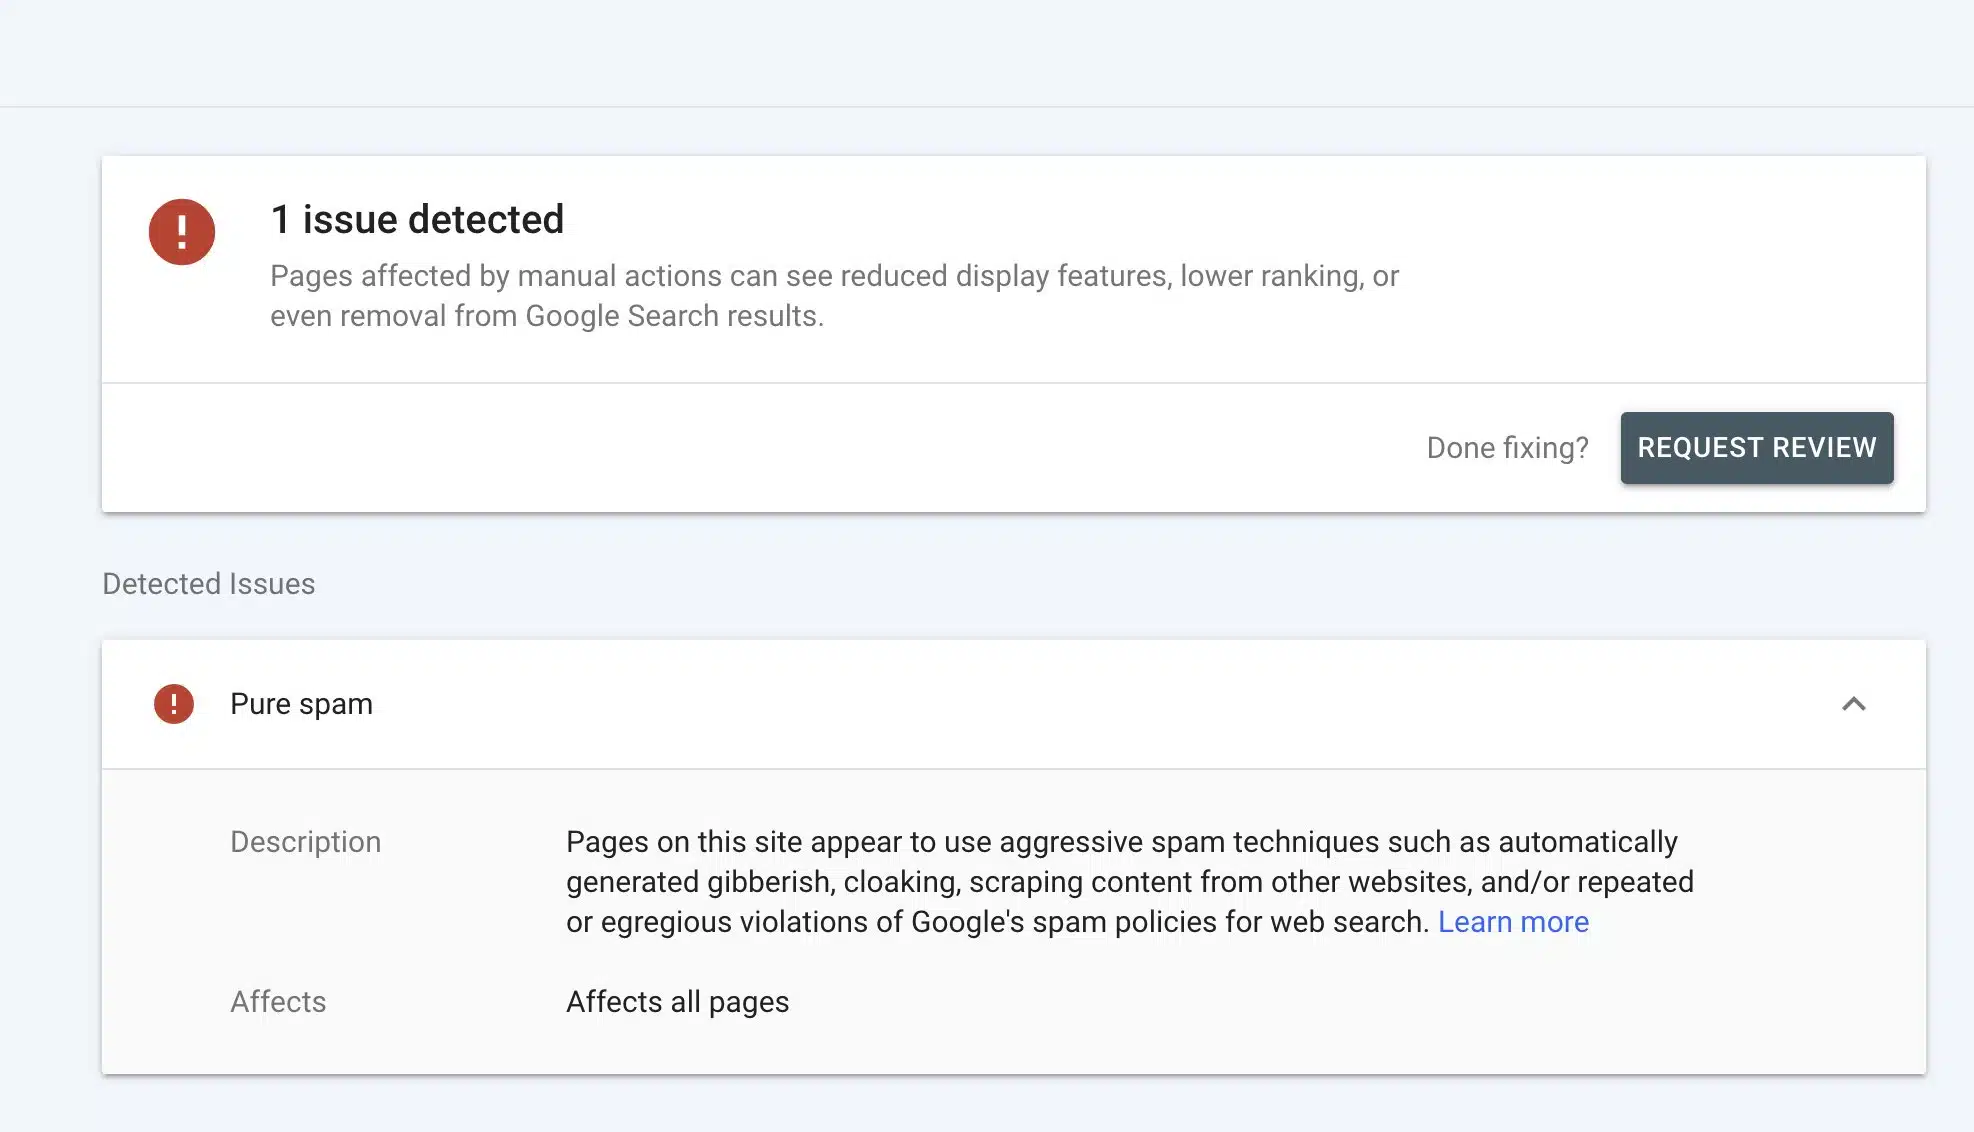This screenshot has width=1974, height=1132.
Task: Open the 'Learn more' link about spam policies
Action: click(1513, 921)
